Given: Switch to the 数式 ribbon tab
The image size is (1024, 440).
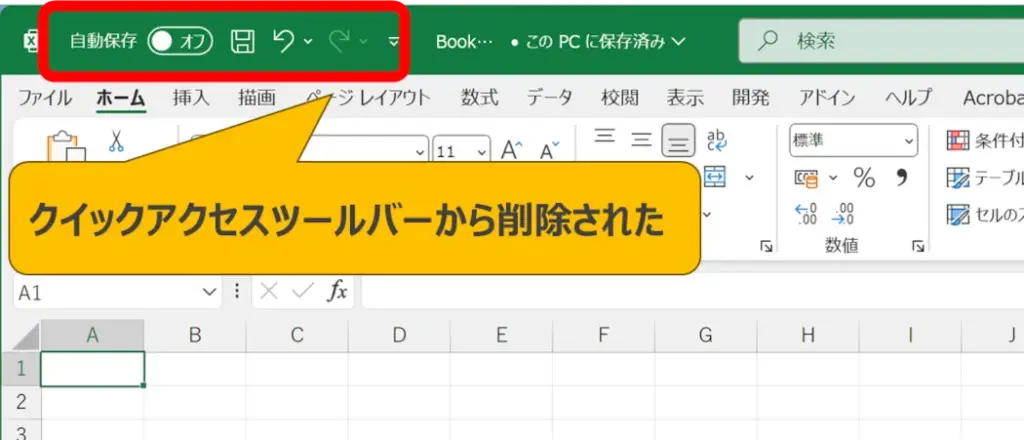Looking at the screenshot, I should pos(479,97).
